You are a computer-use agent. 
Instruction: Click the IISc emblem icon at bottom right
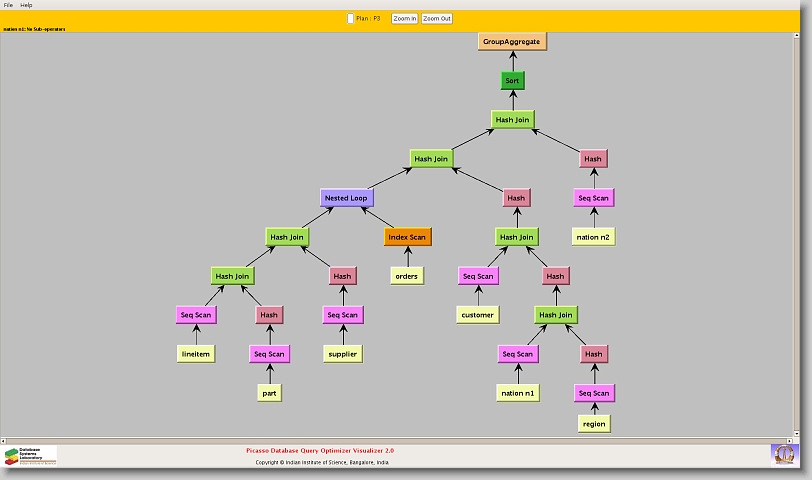point(784,454)
